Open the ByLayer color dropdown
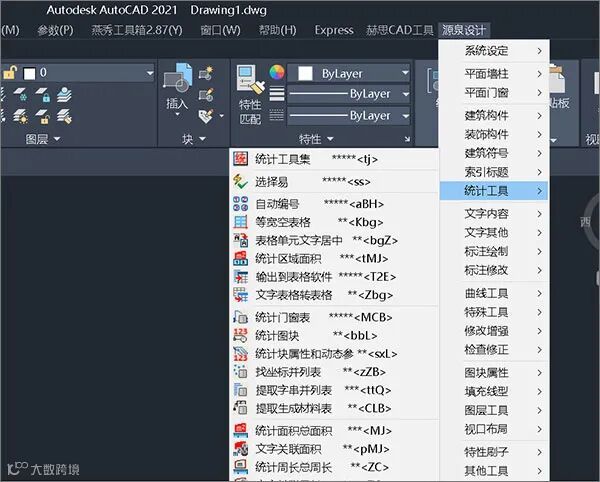 tap(405, 73)
